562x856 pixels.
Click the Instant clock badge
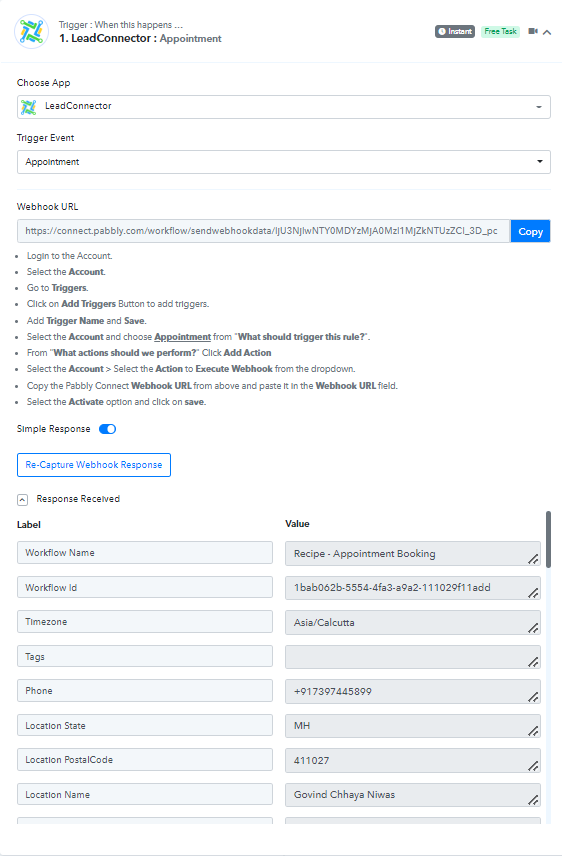pos(455,32)
